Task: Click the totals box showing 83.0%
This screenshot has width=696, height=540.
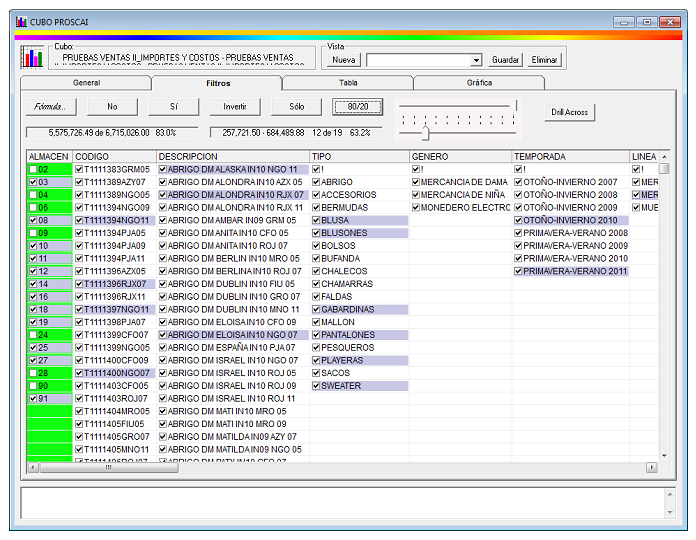Action: (x=112, y=133)
